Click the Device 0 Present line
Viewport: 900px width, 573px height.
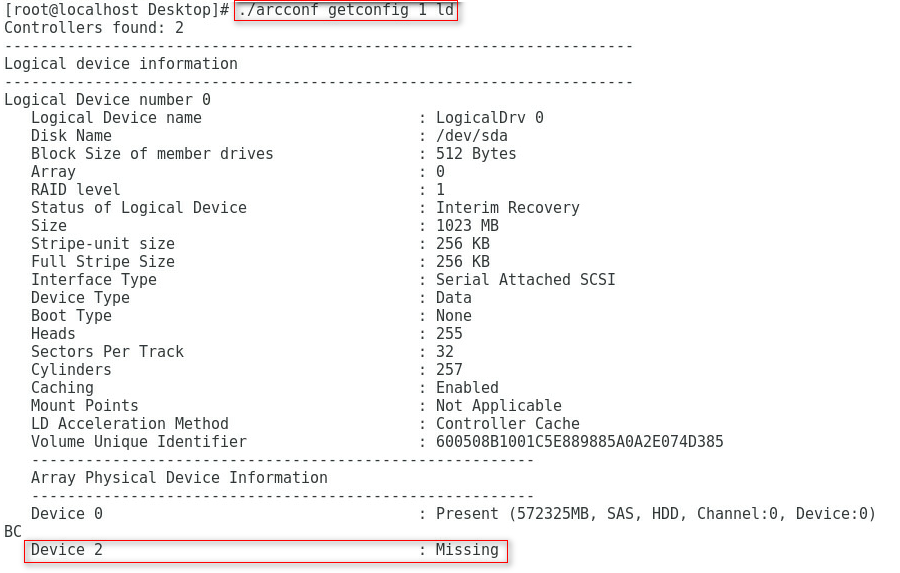click(x=453, y=514)
